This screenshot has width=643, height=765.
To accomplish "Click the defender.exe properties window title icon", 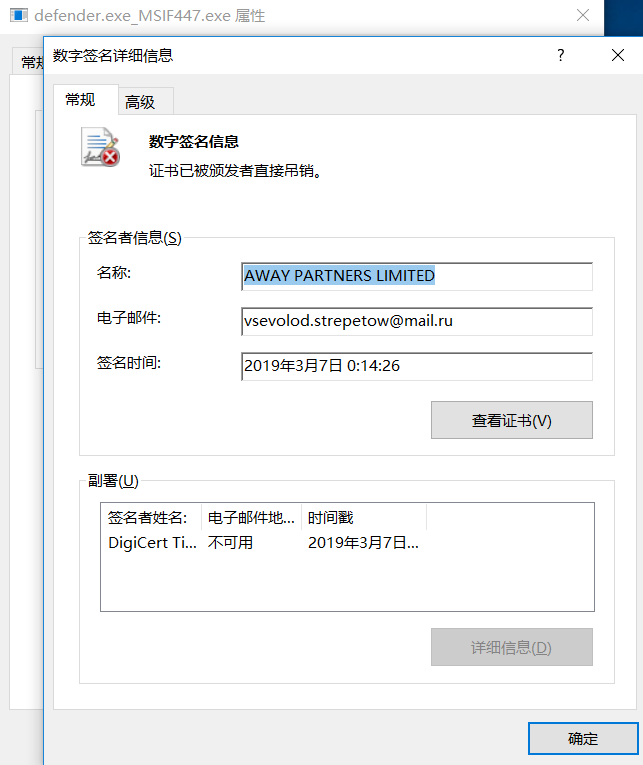I will coord(19,16).
